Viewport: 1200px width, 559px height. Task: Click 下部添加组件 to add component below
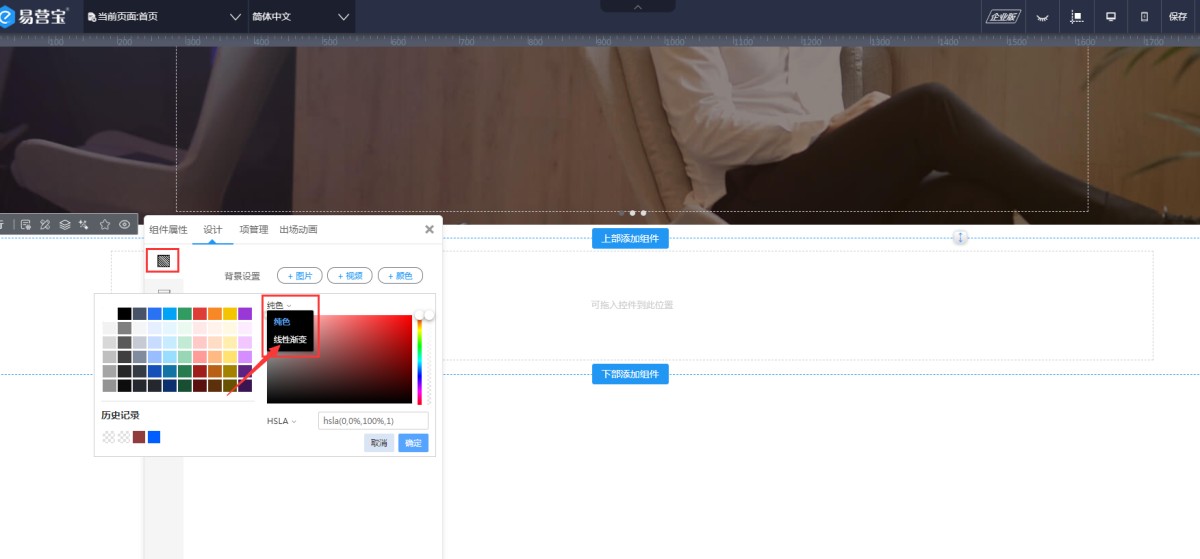(630, 374)
